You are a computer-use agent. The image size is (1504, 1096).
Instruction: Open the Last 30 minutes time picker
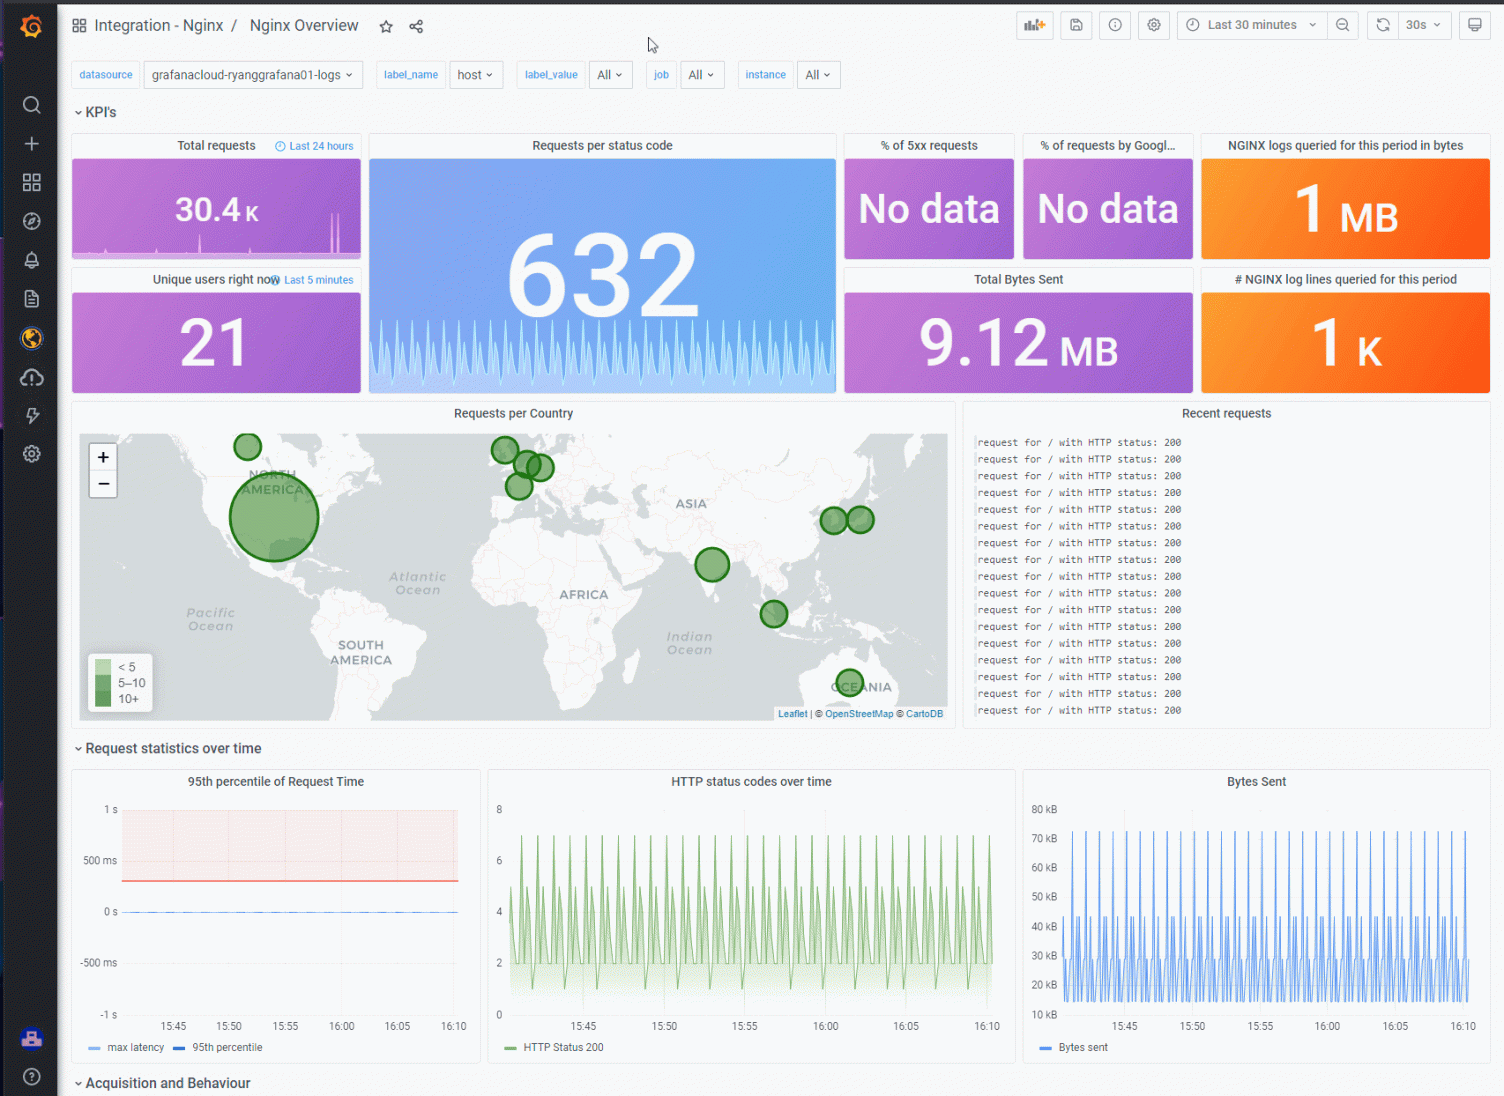pos(1252,25)
